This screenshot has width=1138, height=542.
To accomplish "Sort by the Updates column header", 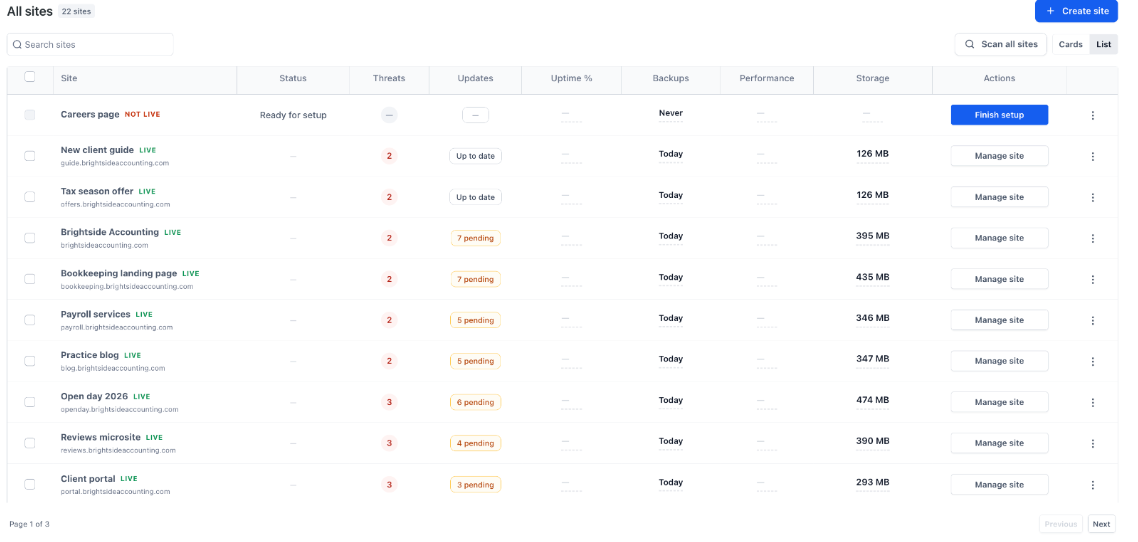I will click(475, 78).
